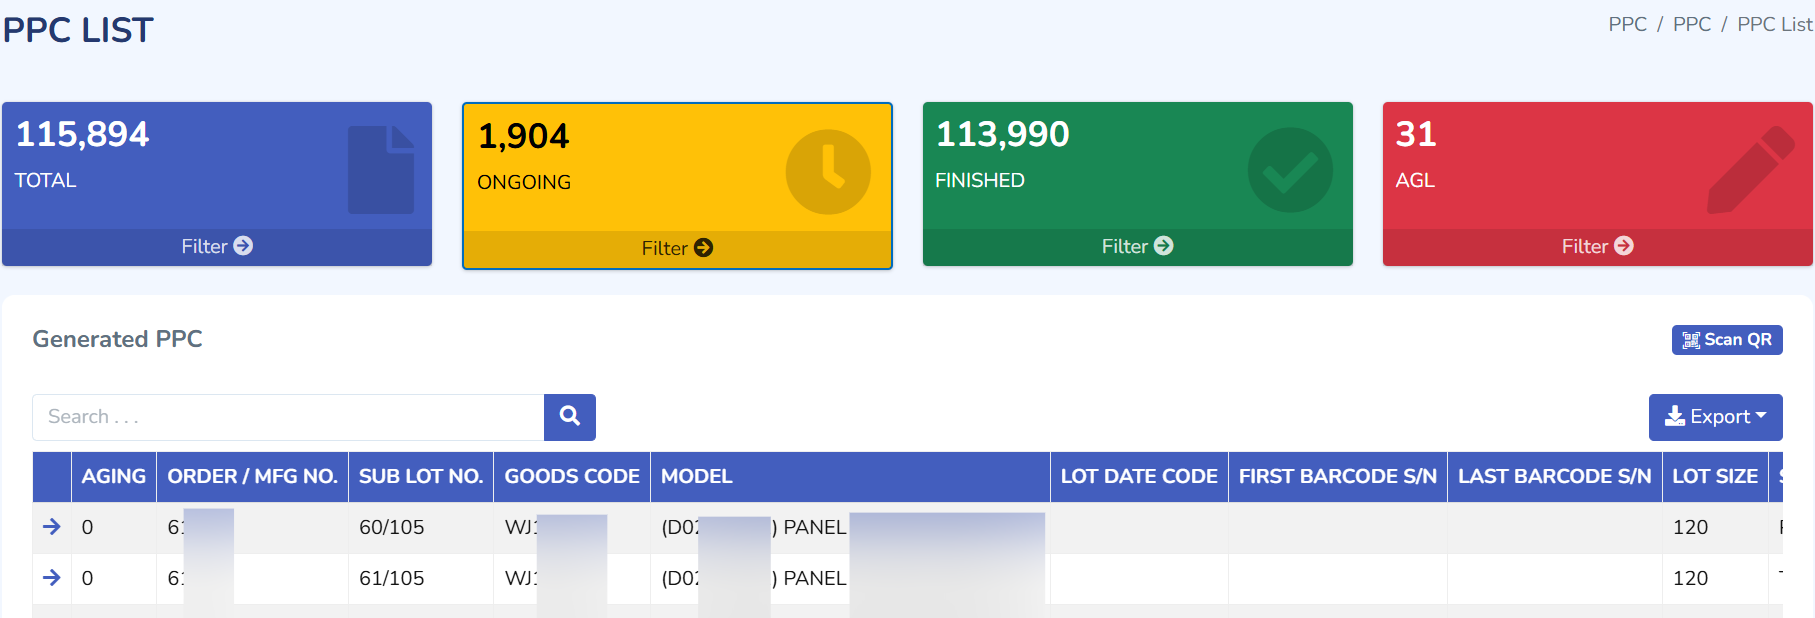Click the 31 AGL count

click(x=1416, y=134)
